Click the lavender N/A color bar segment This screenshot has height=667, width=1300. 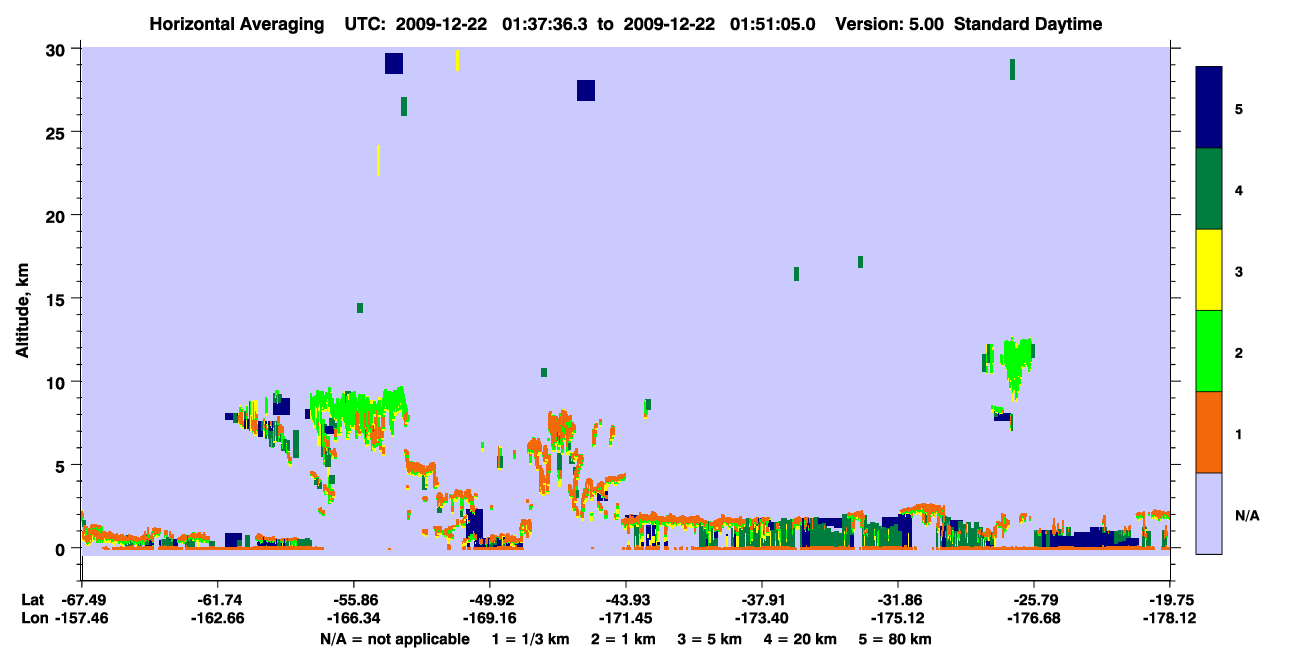click(1209, 513)
